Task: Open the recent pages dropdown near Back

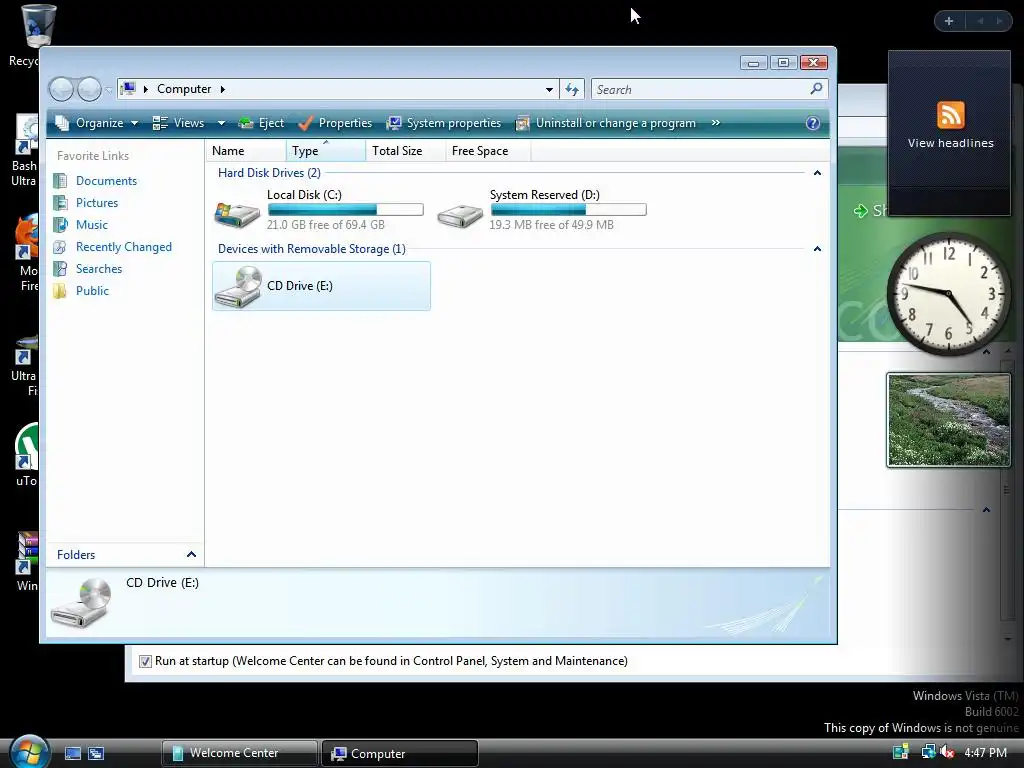Action: tap(108, 89)
